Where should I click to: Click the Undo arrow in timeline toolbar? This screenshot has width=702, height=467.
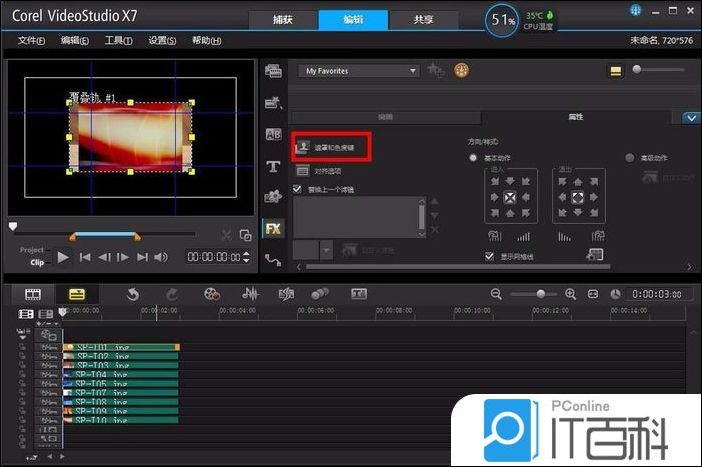132,294
